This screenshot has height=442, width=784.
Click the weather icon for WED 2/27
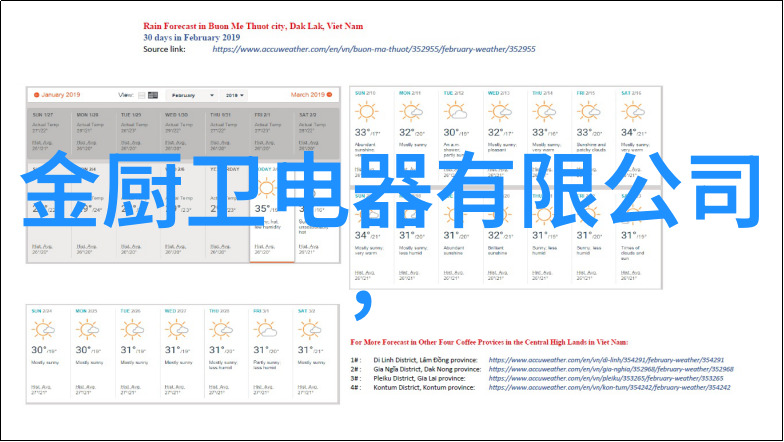(x=176, y=330)
